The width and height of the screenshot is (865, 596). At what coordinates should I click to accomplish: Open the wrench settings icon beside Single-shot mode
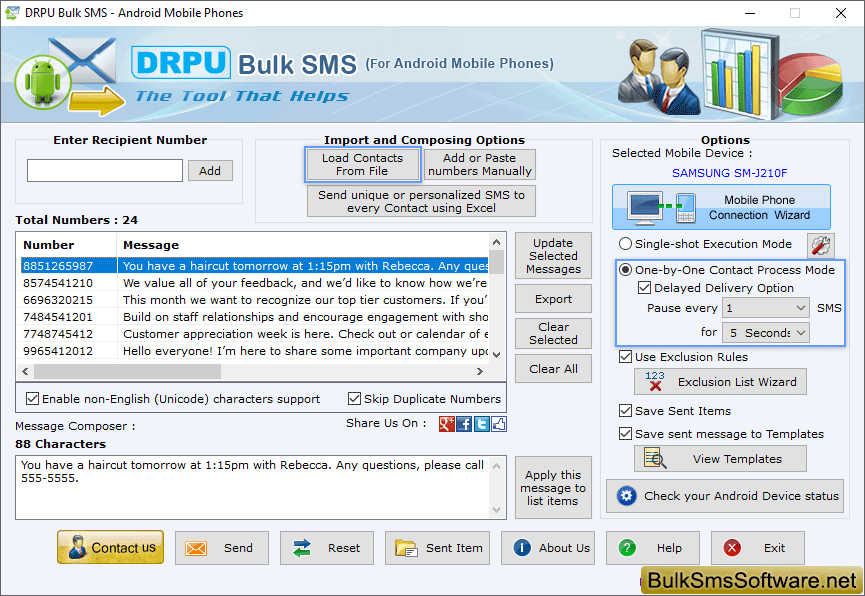820,246
